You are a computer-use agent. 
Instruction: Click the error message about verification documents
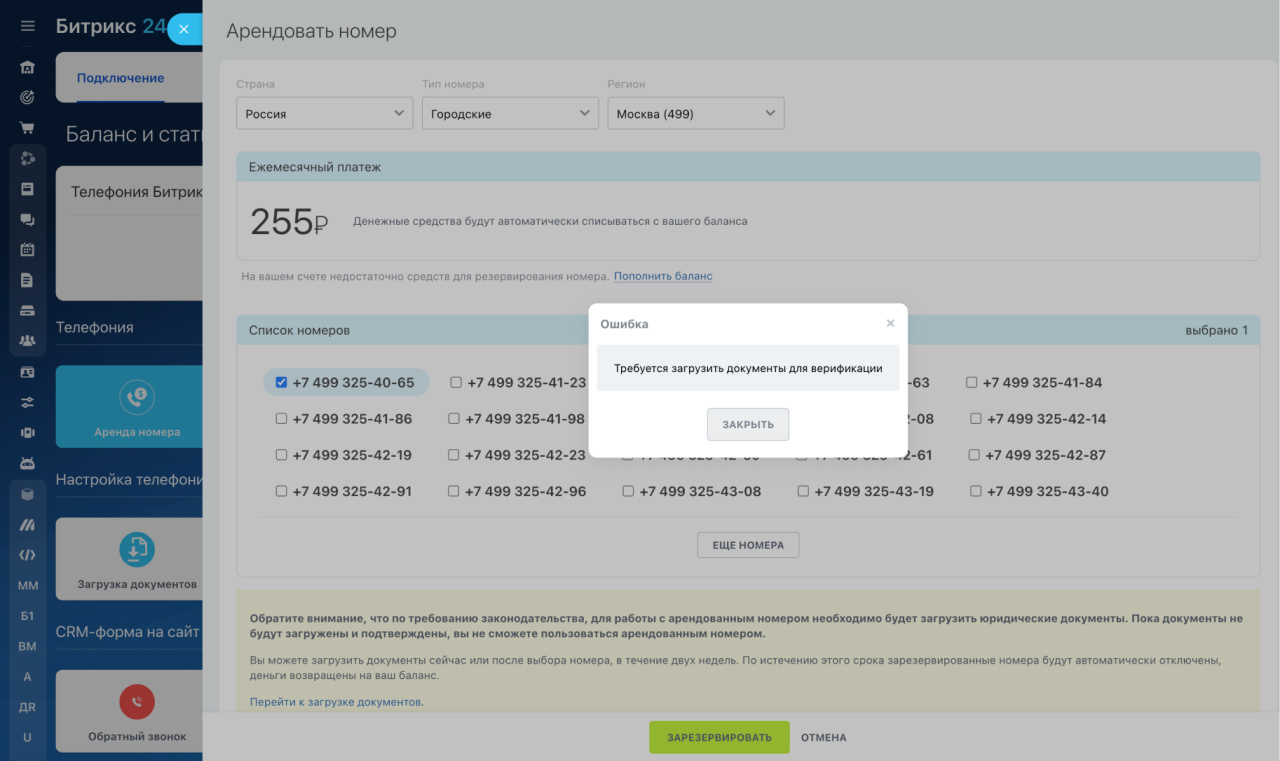click(x=748, y=368)
